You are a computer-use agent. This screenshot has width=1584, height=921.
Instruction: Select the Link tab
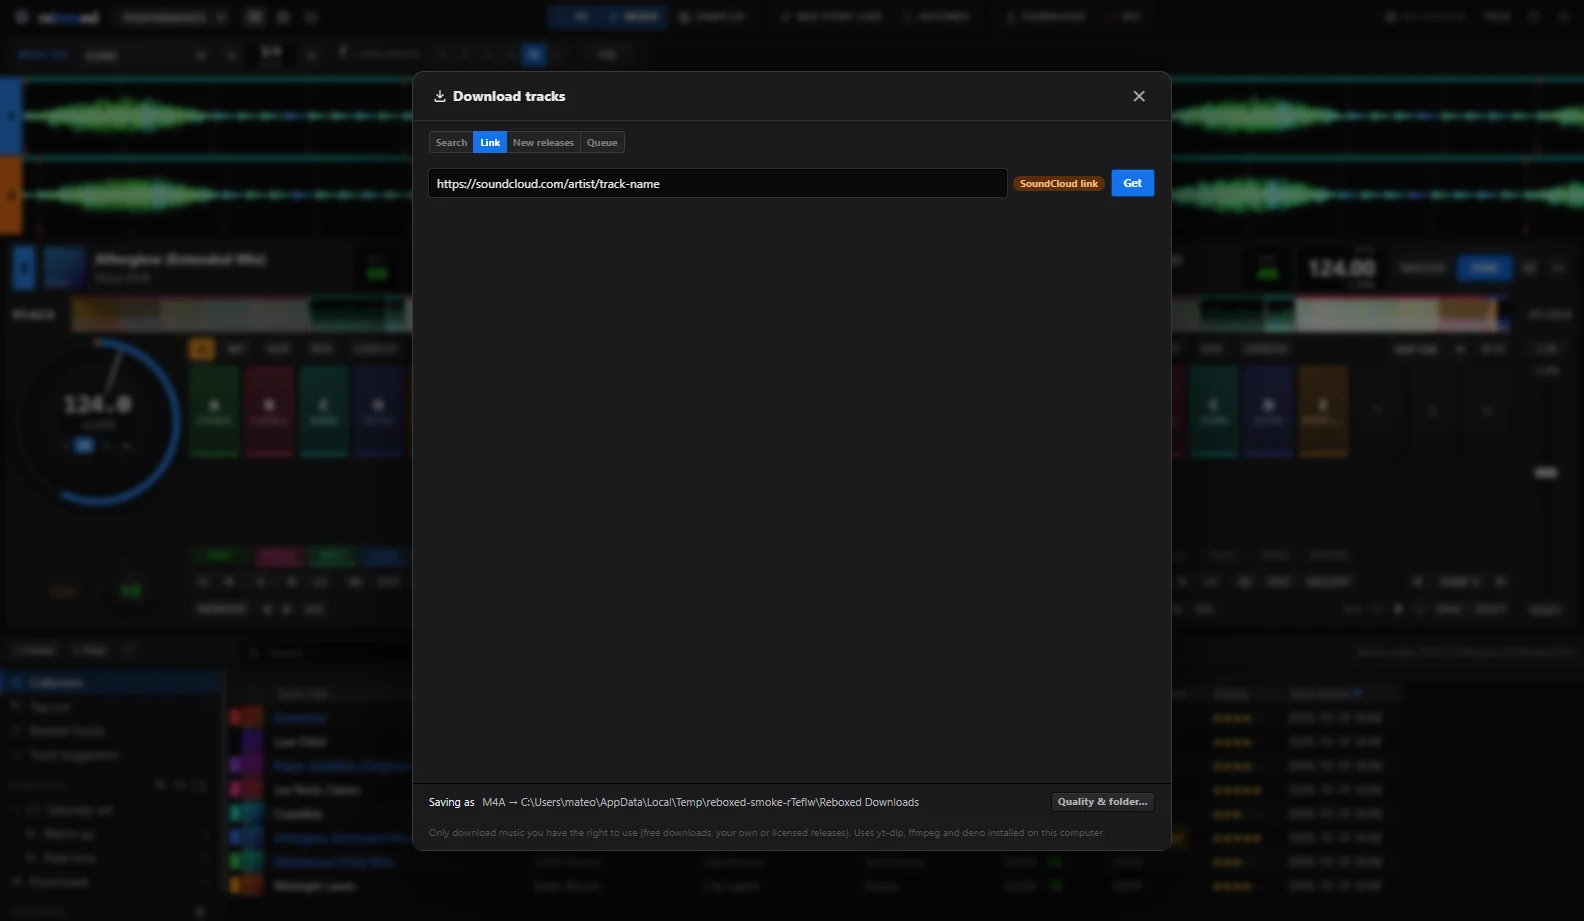click(490, 143)
